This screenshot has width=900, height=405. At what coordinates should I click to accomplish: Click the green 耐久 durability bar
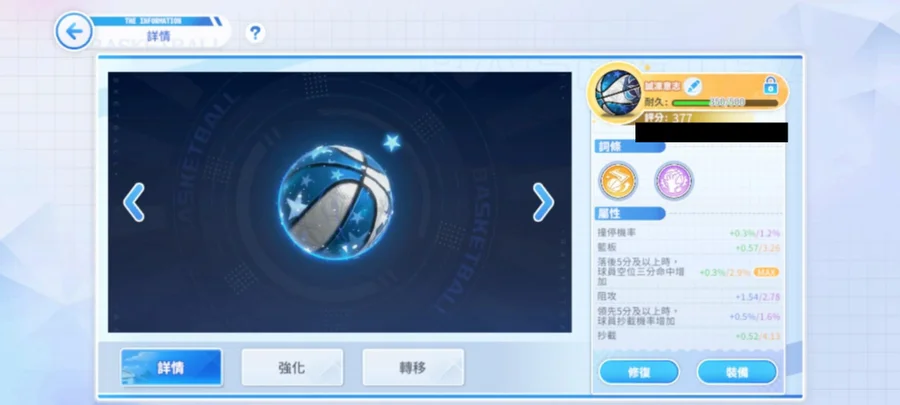[725, 103]
